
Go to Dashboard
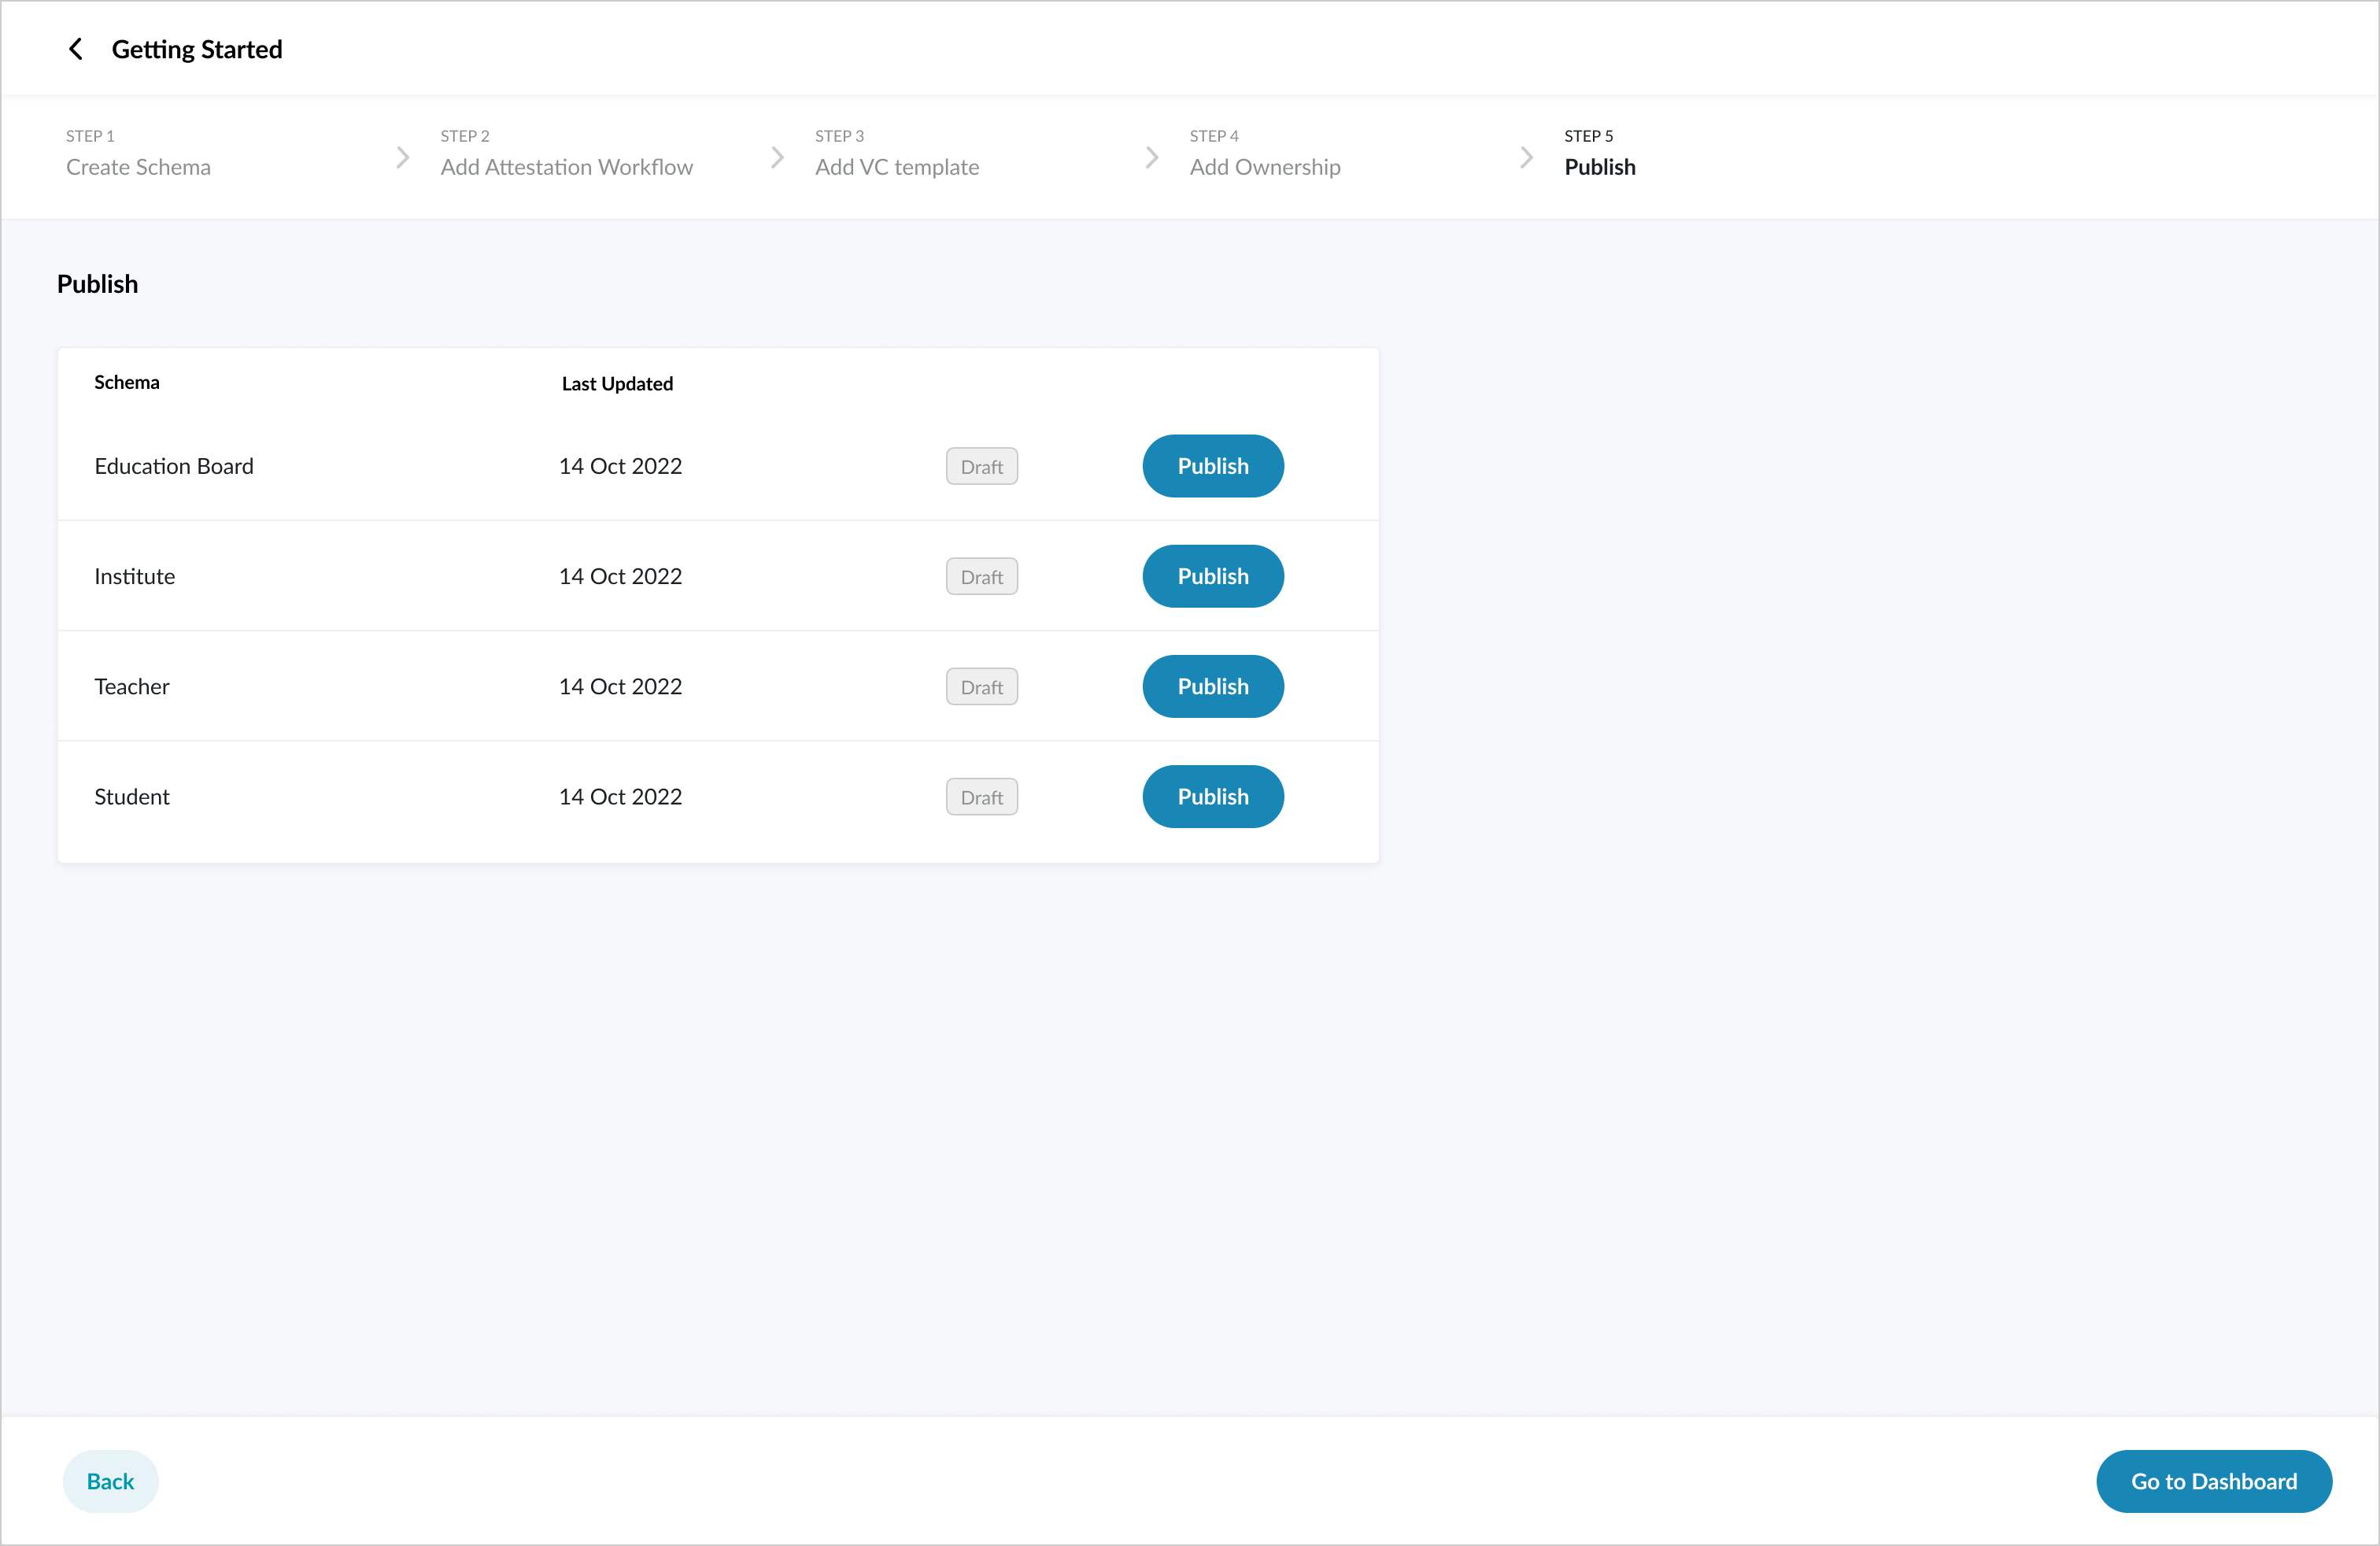2213,1481
